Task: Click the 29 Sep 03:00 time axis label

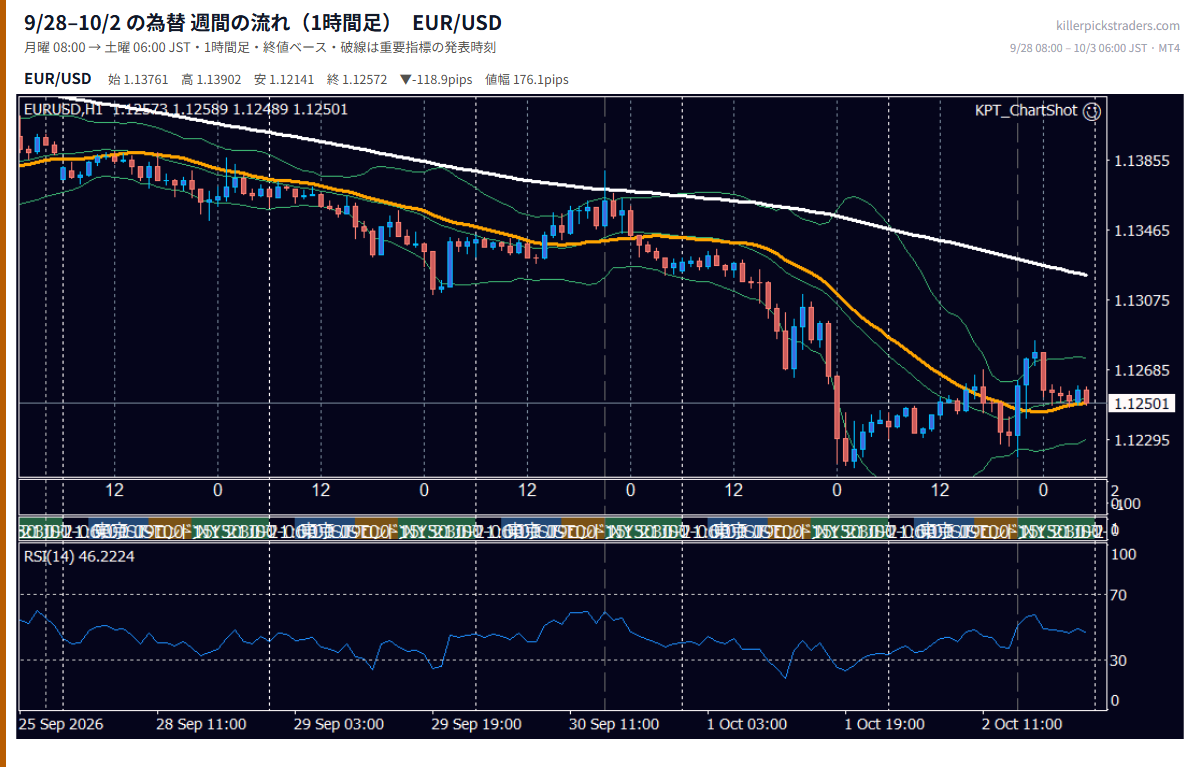Action: coord(338,723)
